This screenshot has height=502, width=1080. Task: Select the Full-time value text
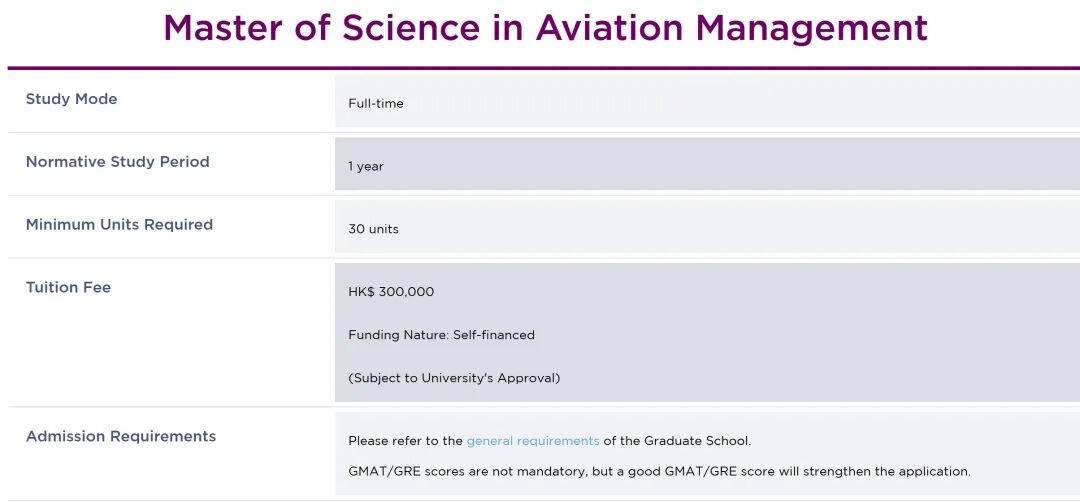[x=376, y=103]
